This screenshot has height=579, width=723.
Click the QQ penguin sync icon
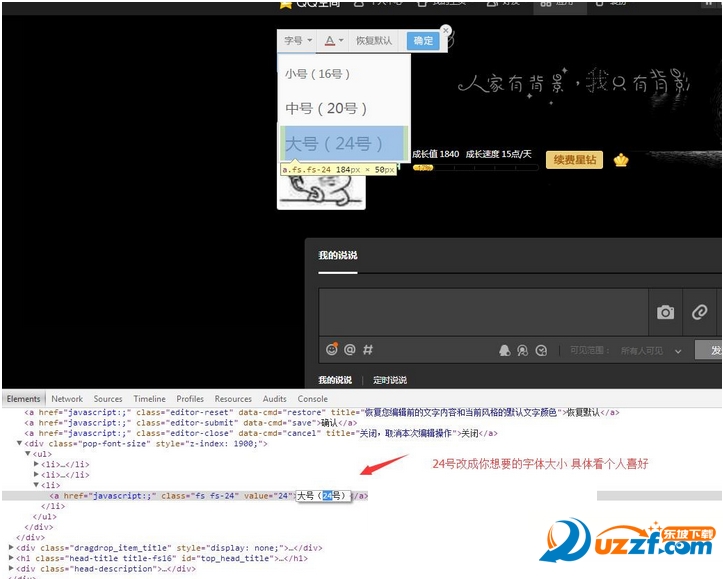point(505,350)
